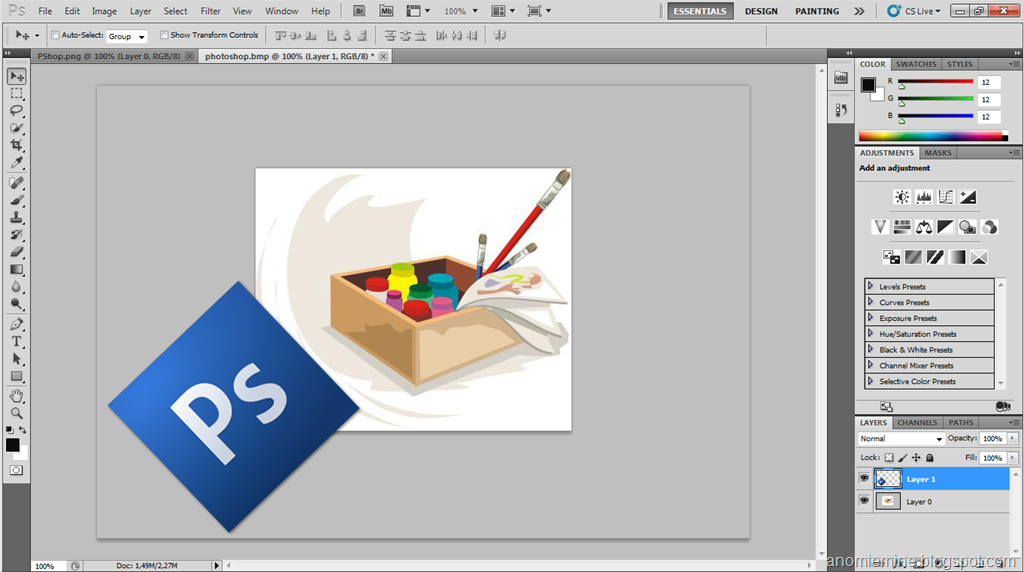Select the Clone Stamp tool

pos(16,217)
